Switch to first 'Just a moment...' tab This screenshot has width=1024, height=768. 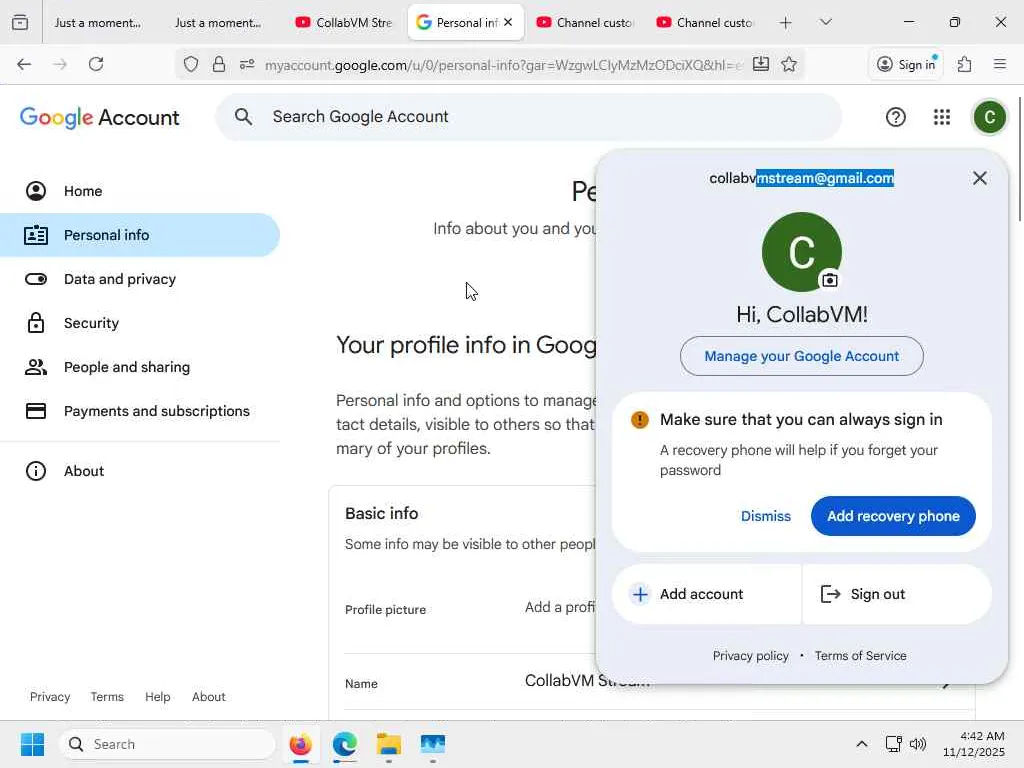98,23
